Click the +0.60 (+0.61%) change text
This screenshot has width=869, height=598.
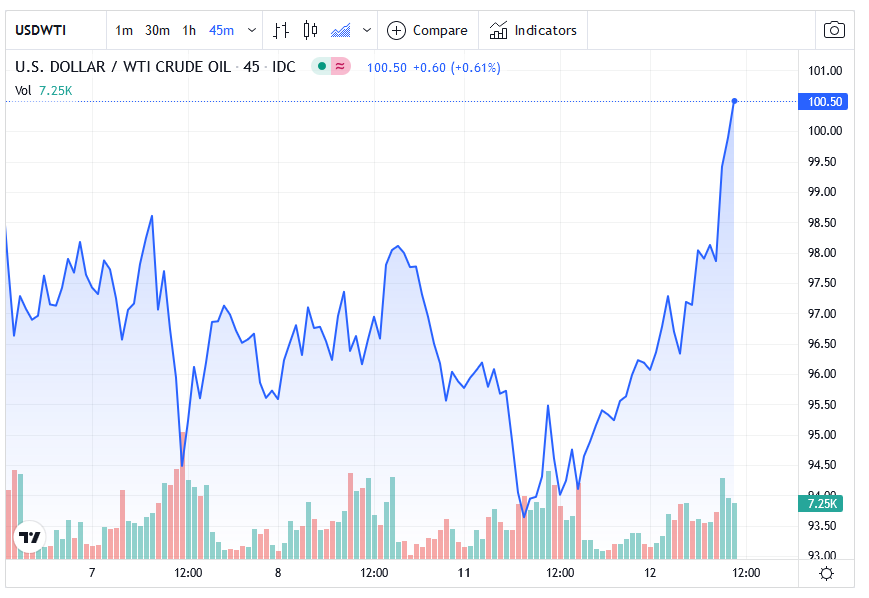click(457, 68)
